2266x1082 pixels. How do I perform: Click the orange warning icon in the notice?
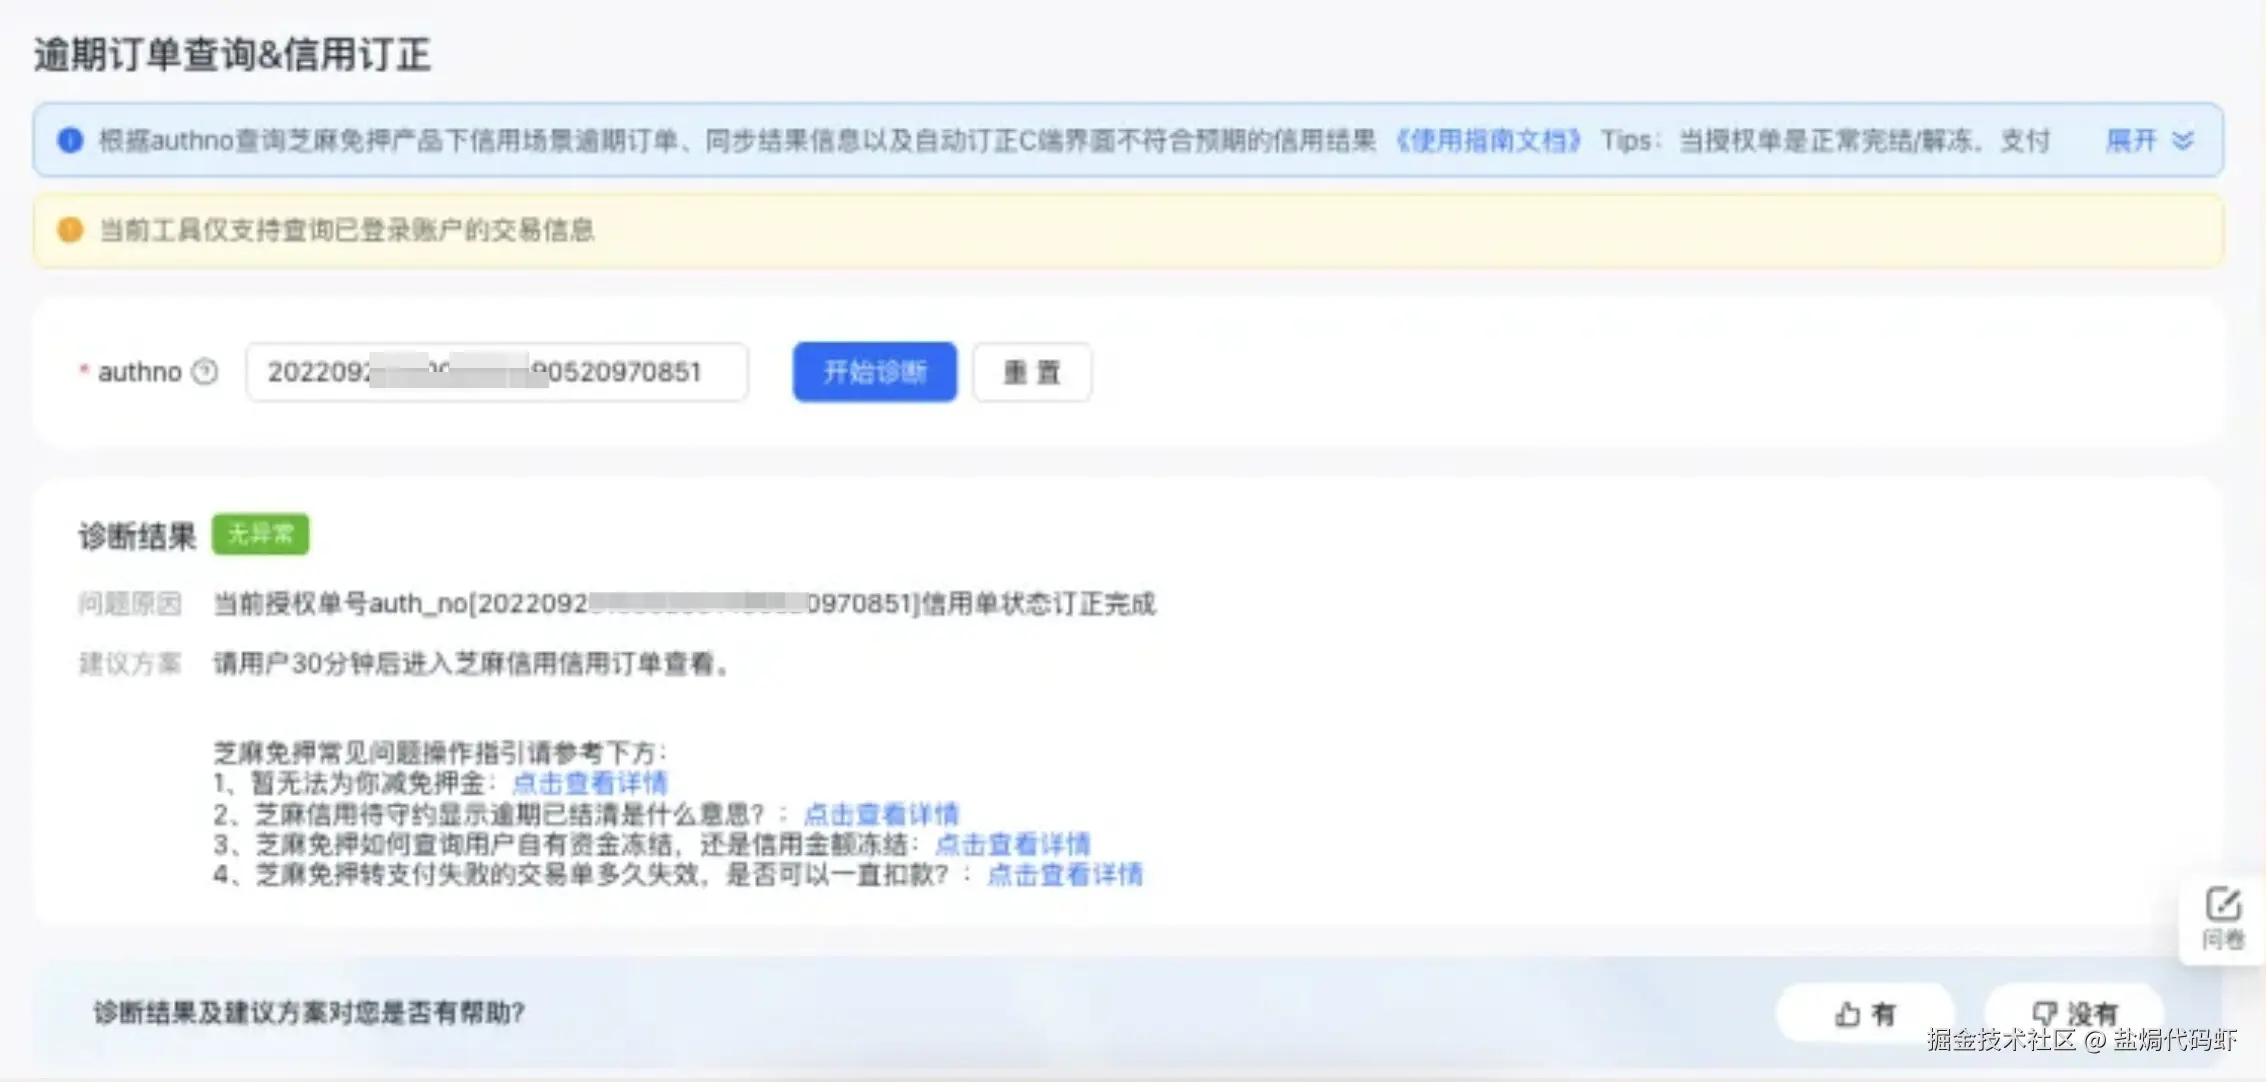tap(70, 230)
